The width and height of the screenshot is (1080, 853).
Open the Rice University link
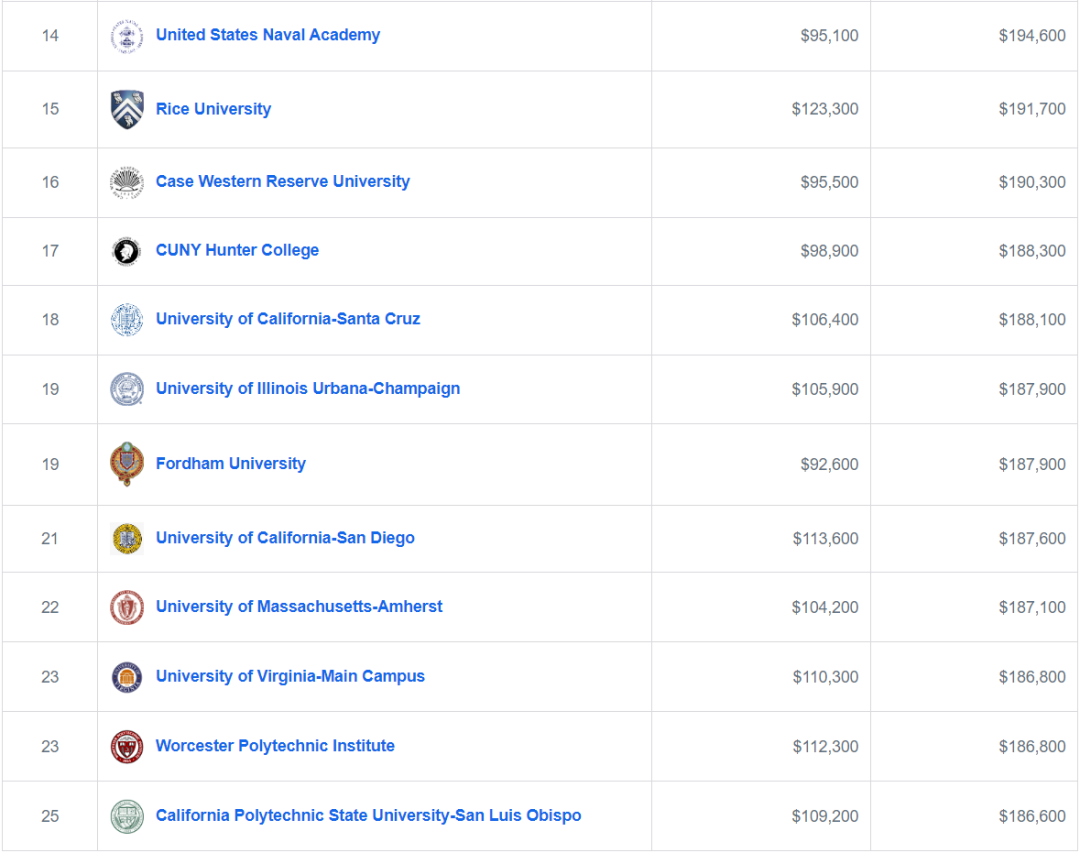[x=213, y=109]
